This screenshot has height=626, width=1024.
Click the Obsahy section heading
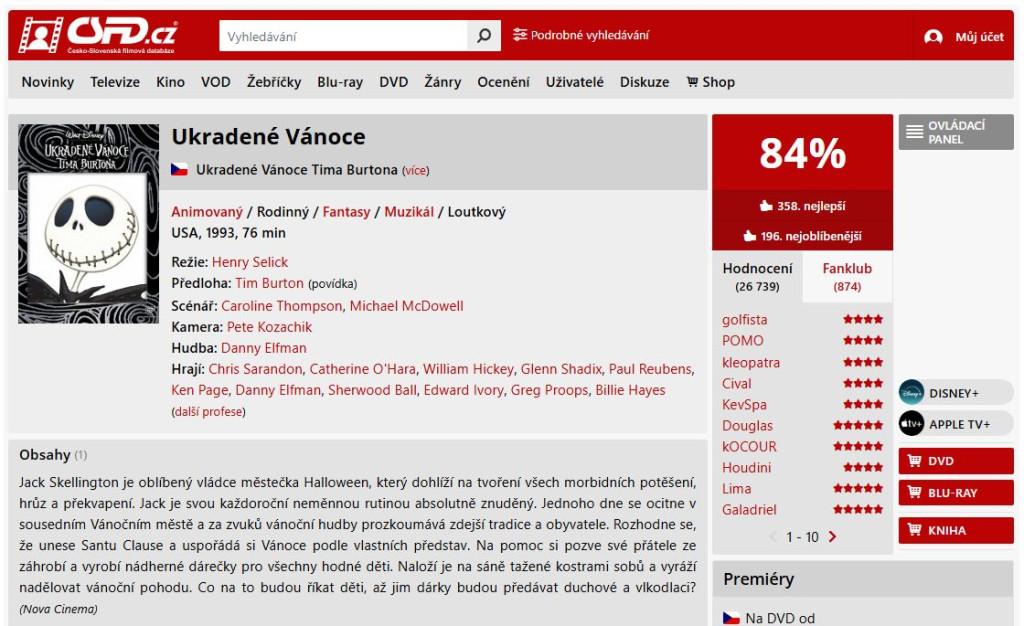coord(44,455)
